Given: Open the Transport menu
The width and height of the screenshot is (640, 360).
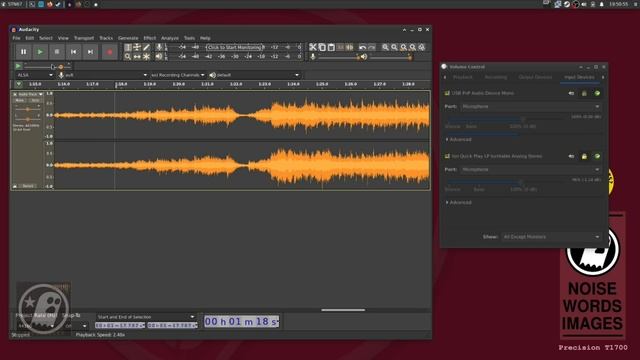Looking at the screenshot, I should click(x=84, y=38).
